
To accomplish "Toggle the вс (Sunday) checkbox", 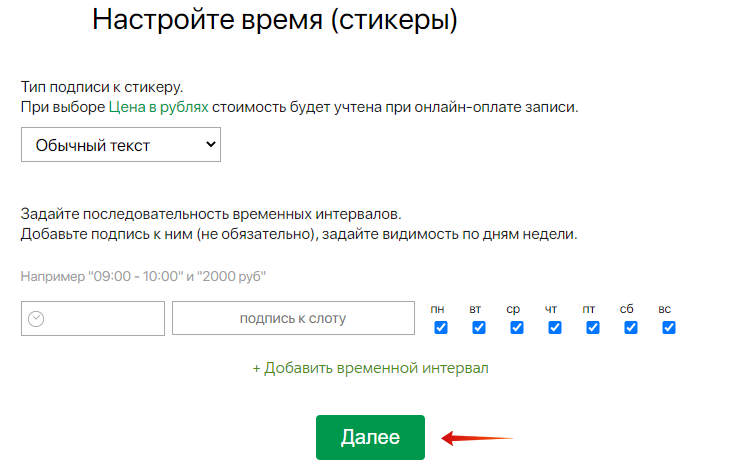I will point(668,327).
